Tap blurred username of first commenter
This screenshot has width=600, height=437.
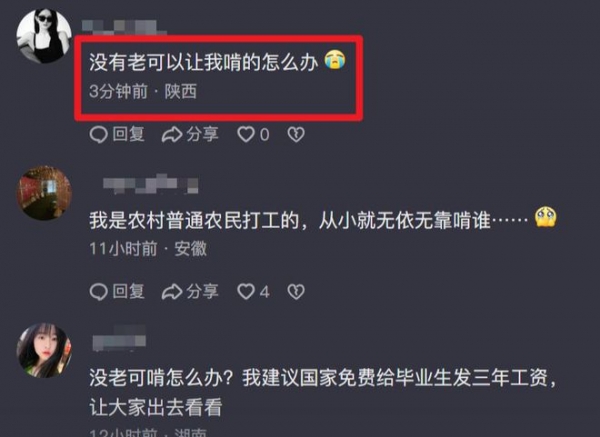[x=124, y=28]
